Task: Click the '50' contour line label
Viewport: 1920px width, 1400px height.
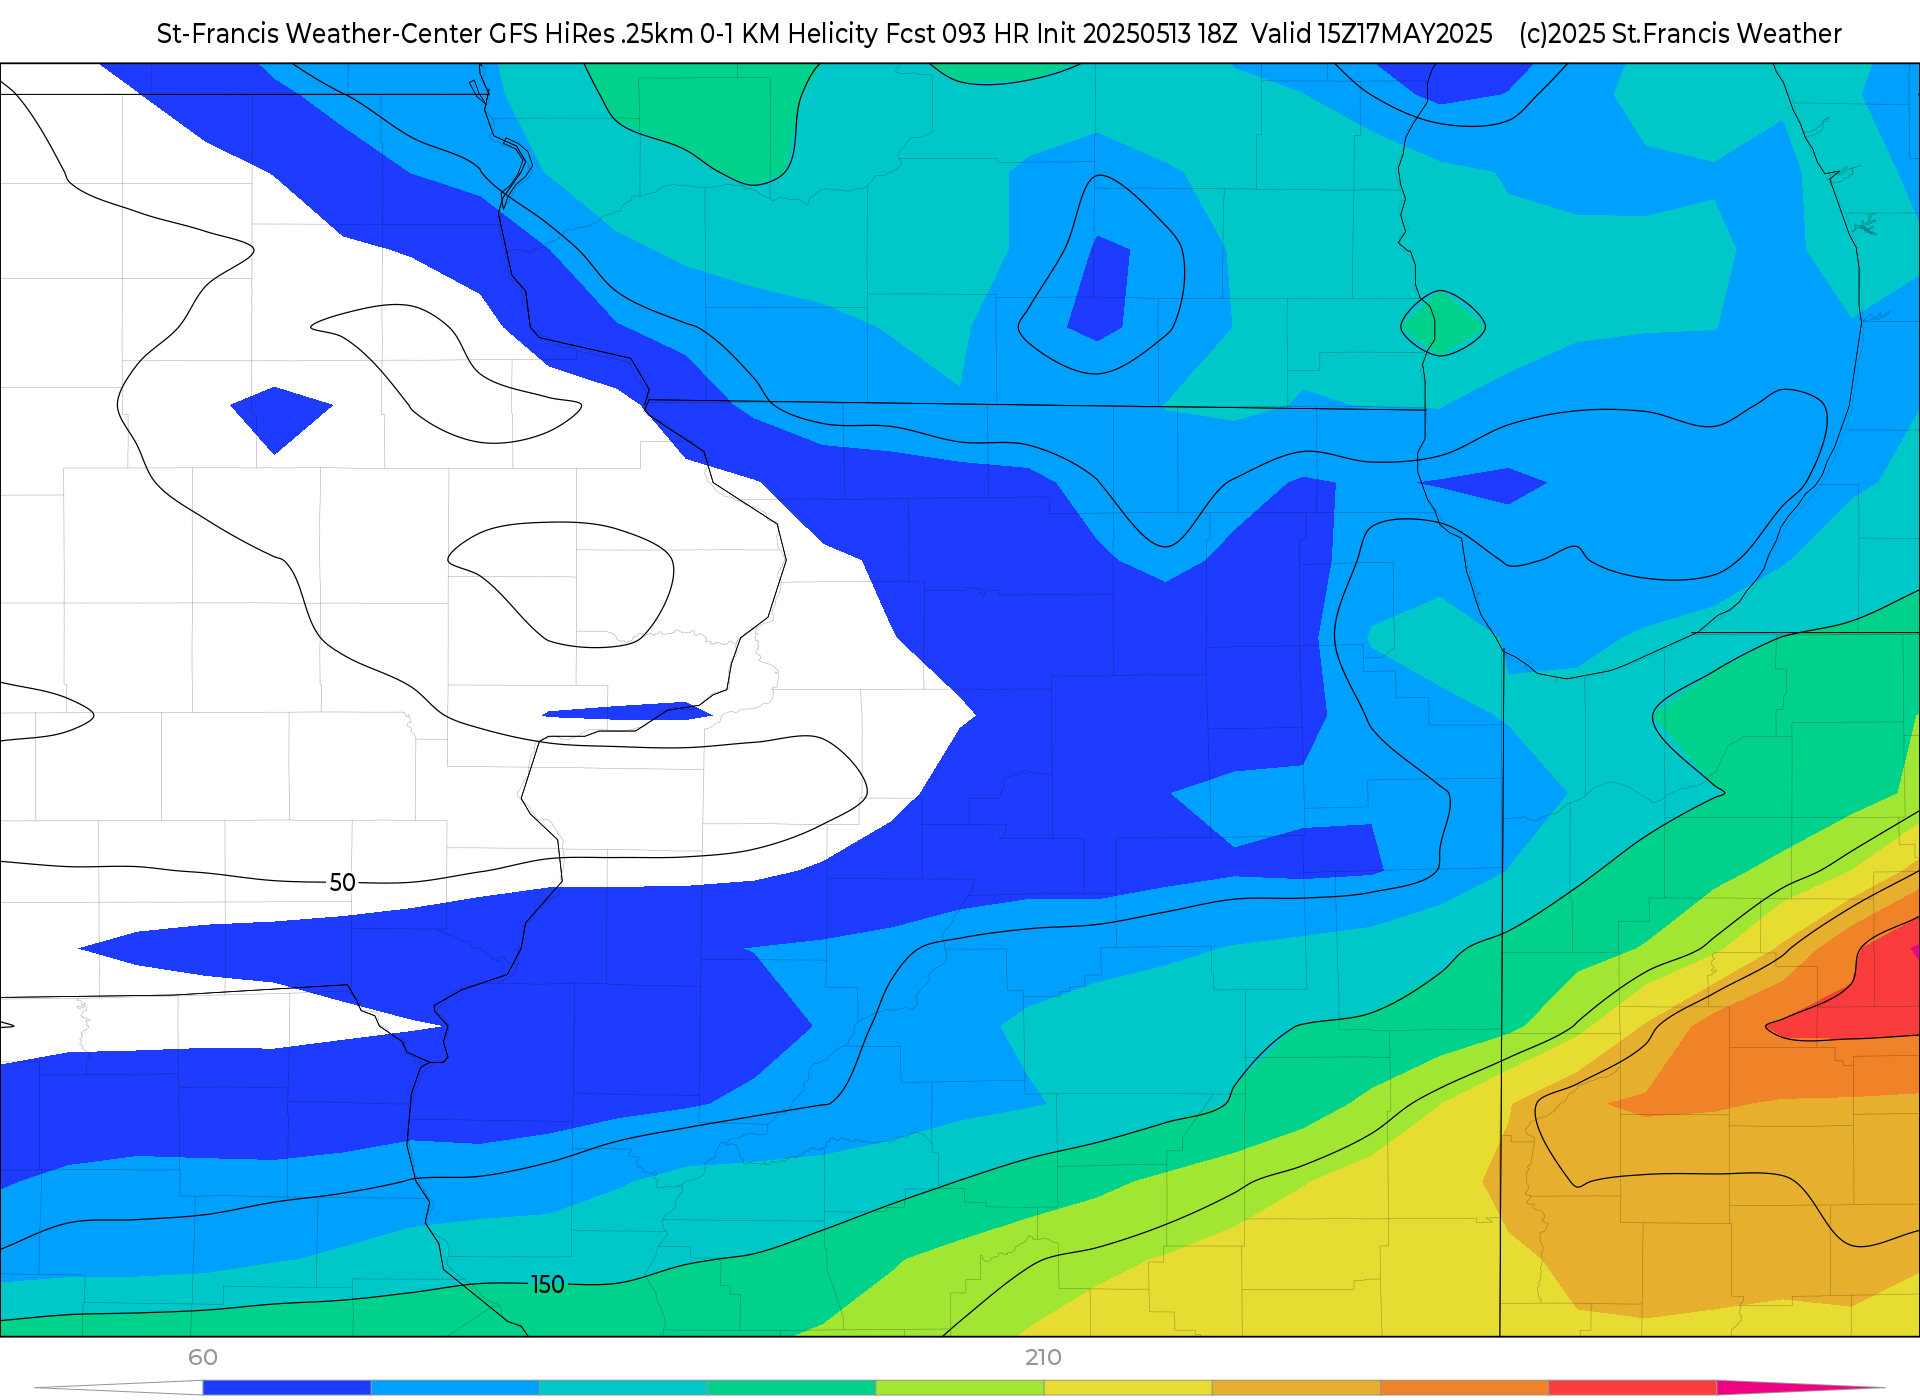Action: (x=342, y=882)
